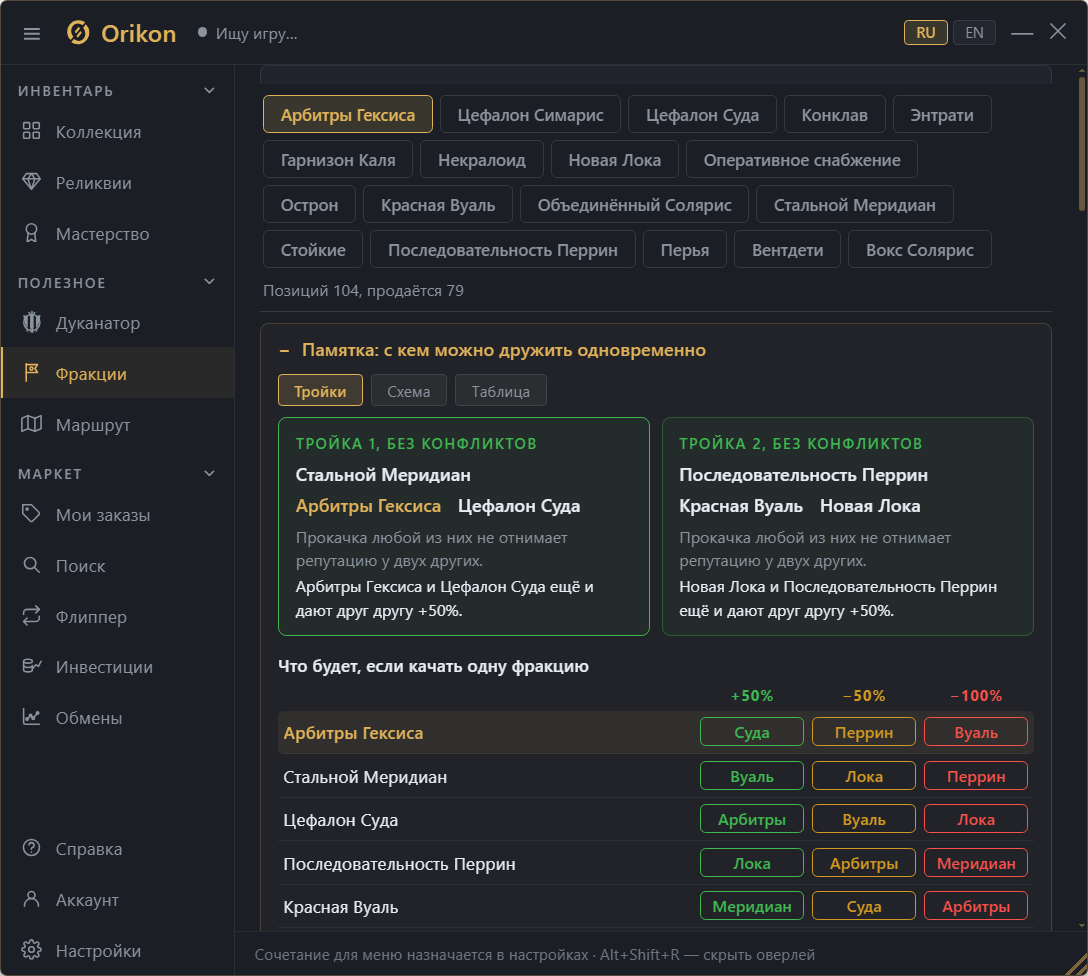Switch to the Схема tab
This screenshot has height=976, width=1088.
pos(408,391)
